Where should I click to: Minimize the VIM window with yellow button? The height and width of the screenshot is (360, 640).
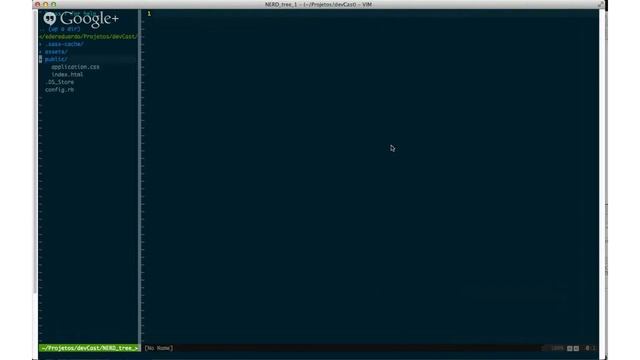pos(45,4)
